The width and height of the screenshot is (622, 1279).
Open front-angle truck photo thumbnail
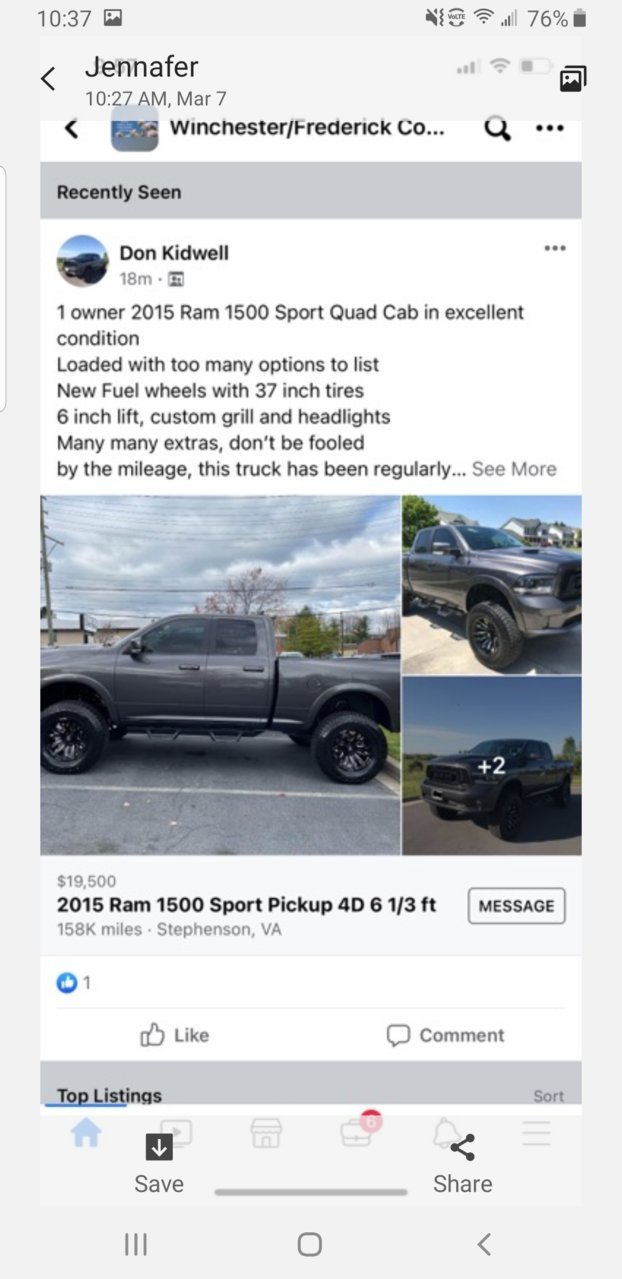(492, 585)
